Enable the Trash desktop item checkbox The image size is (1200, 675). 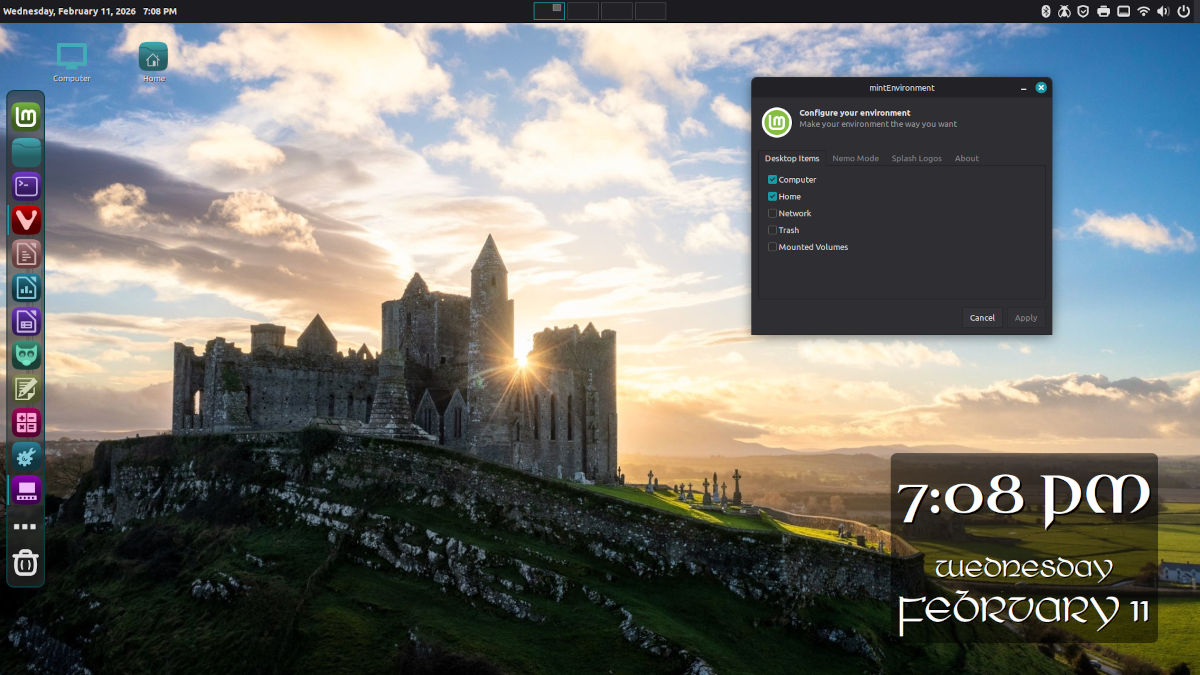click(x=772, y=230)
